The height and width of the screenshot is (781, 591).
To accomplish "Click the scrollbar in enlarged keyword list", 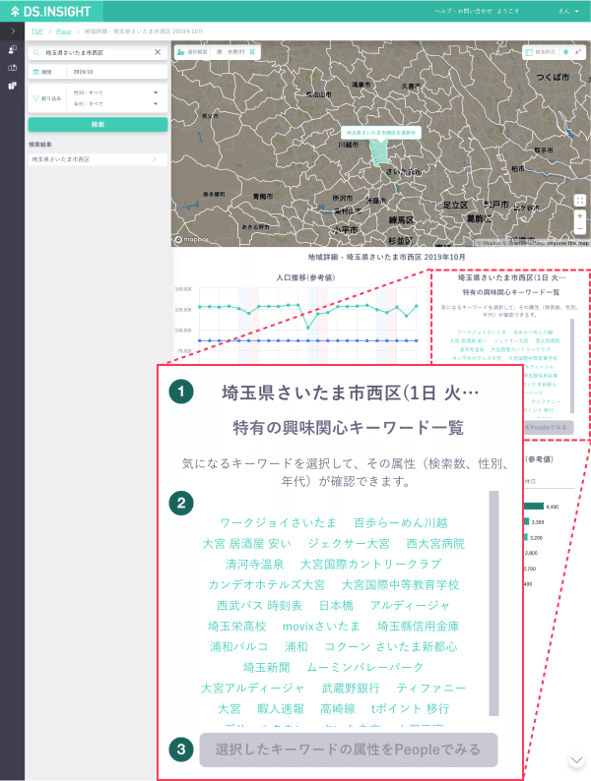I will (494, 603).
